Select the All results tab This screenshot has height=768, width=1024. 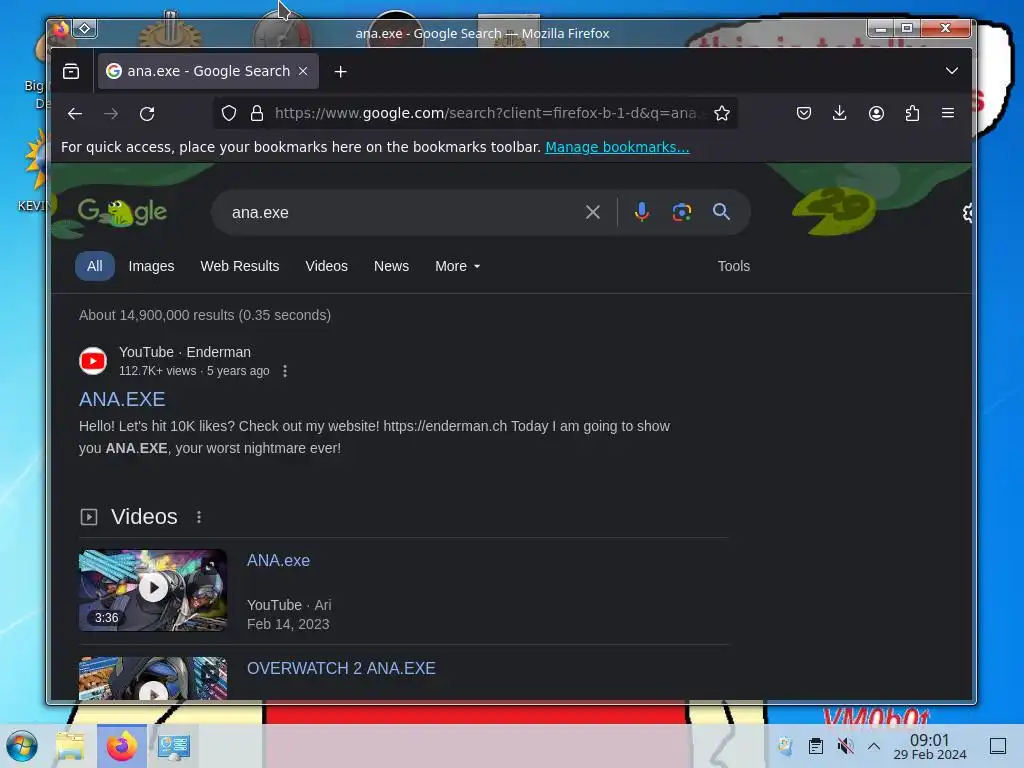(95, 266)
